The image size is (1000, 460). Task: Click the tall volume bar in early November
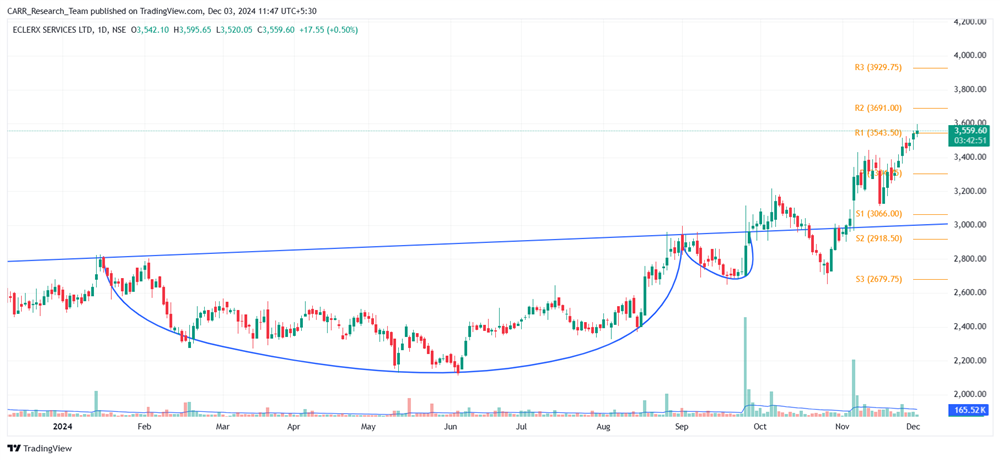click(x=853, y=388)
